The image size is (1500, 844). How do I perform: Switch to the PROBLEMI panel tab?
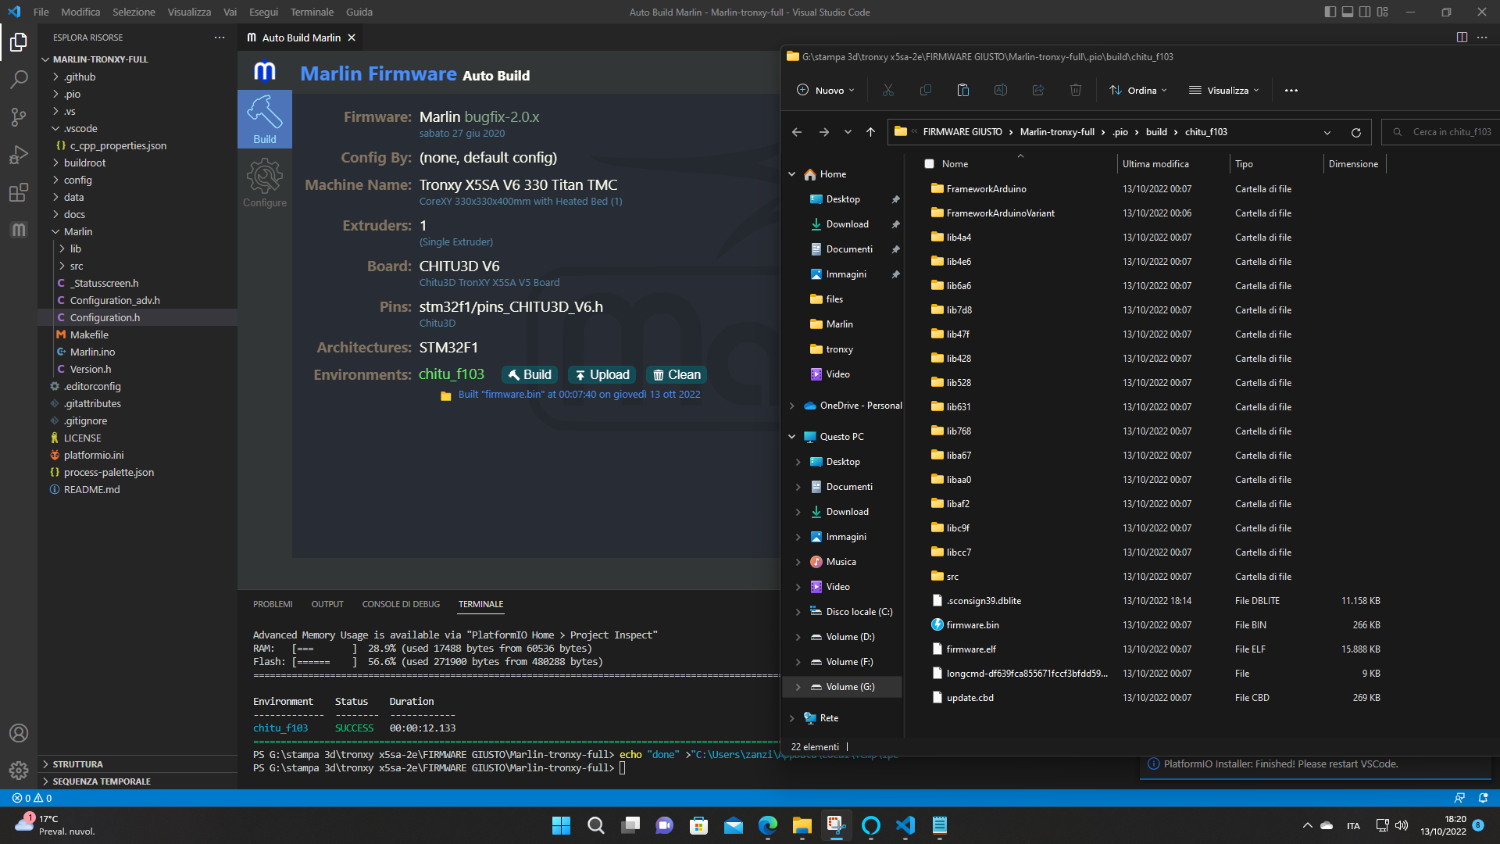(x=273, y=604)
